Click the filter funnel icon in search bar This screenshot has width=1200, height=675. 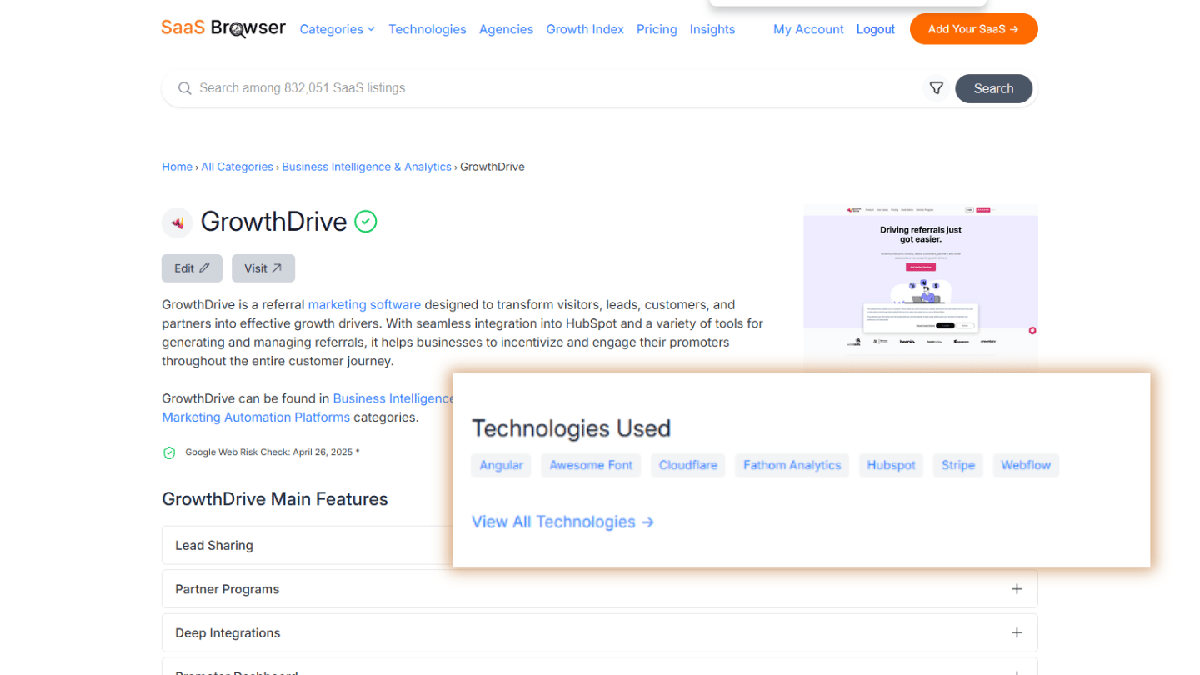(x=936, y=88)
